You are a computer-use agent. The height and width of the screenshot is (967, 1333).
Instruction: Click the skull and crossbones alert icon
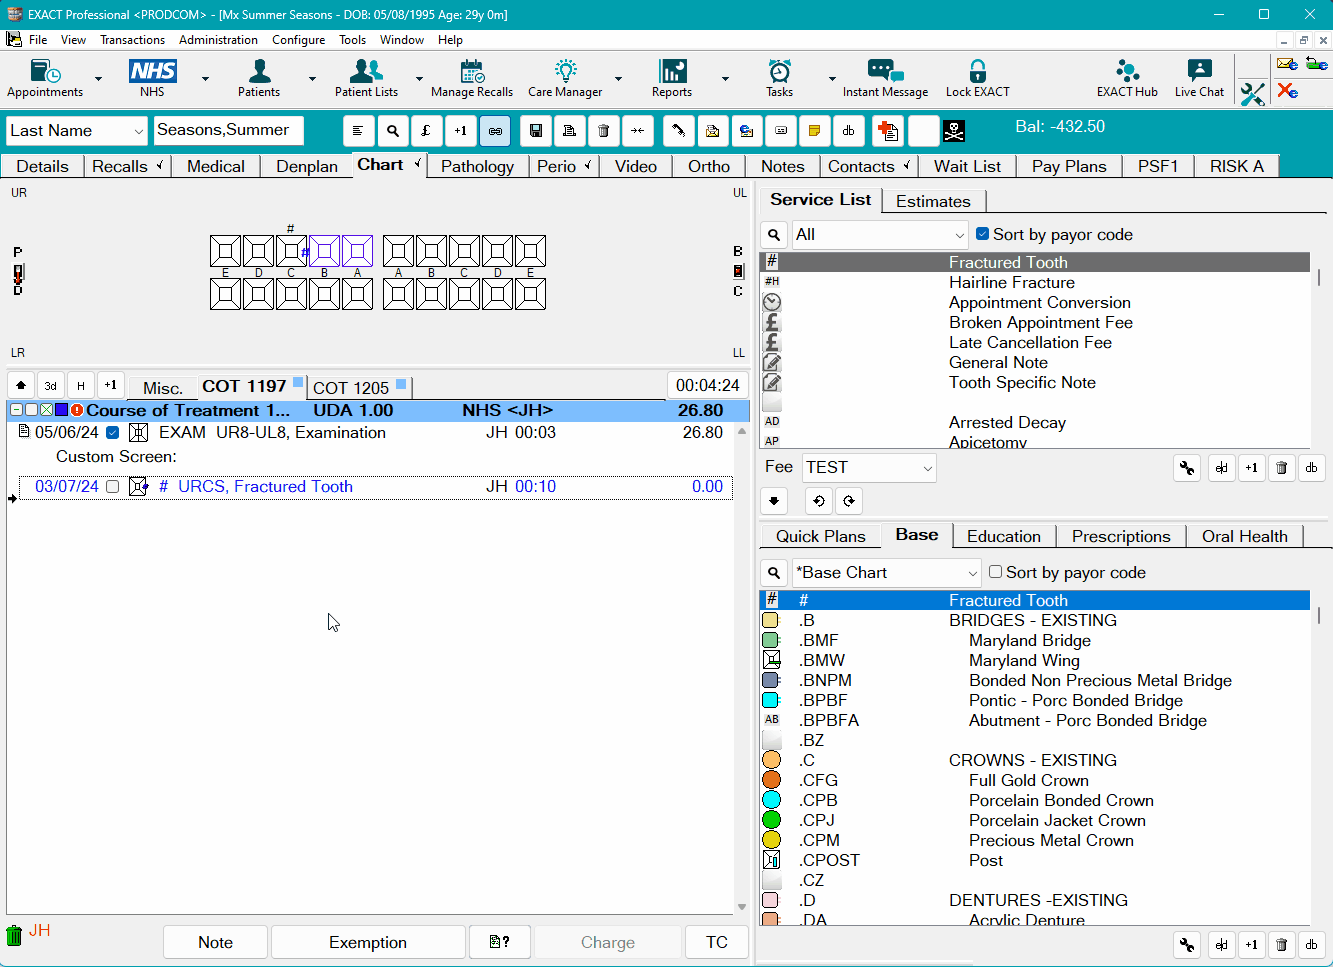(x=954, y=131)
